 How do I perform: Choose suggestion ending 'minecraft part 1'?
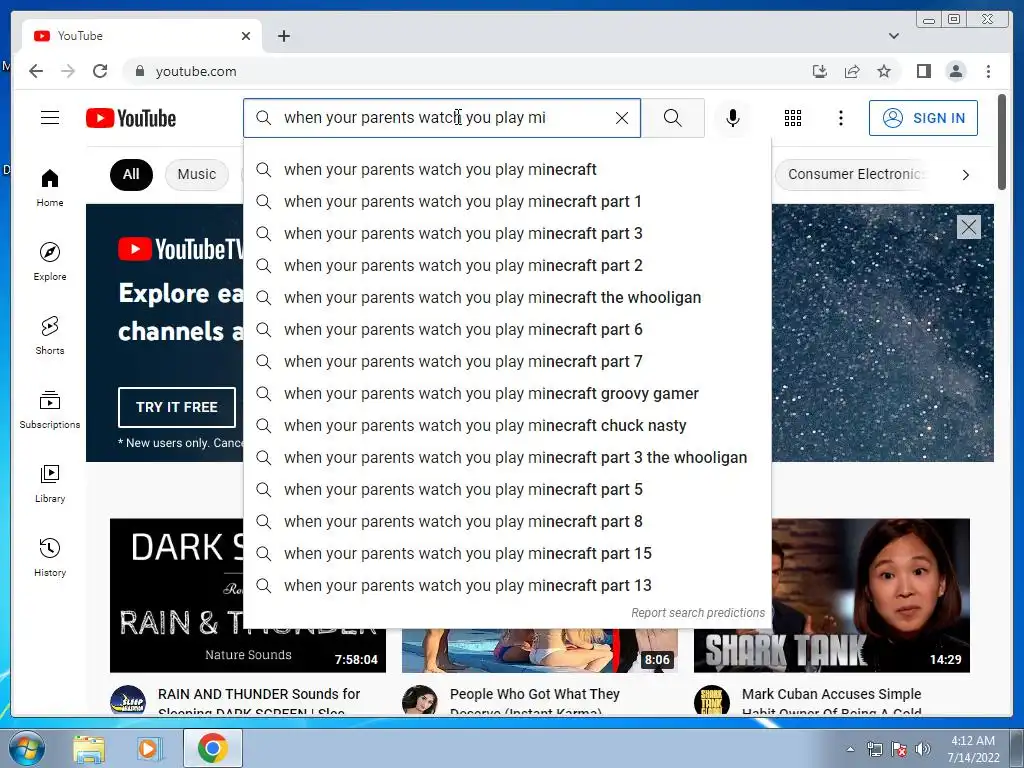pyautogui.click(x=507, y=202)
